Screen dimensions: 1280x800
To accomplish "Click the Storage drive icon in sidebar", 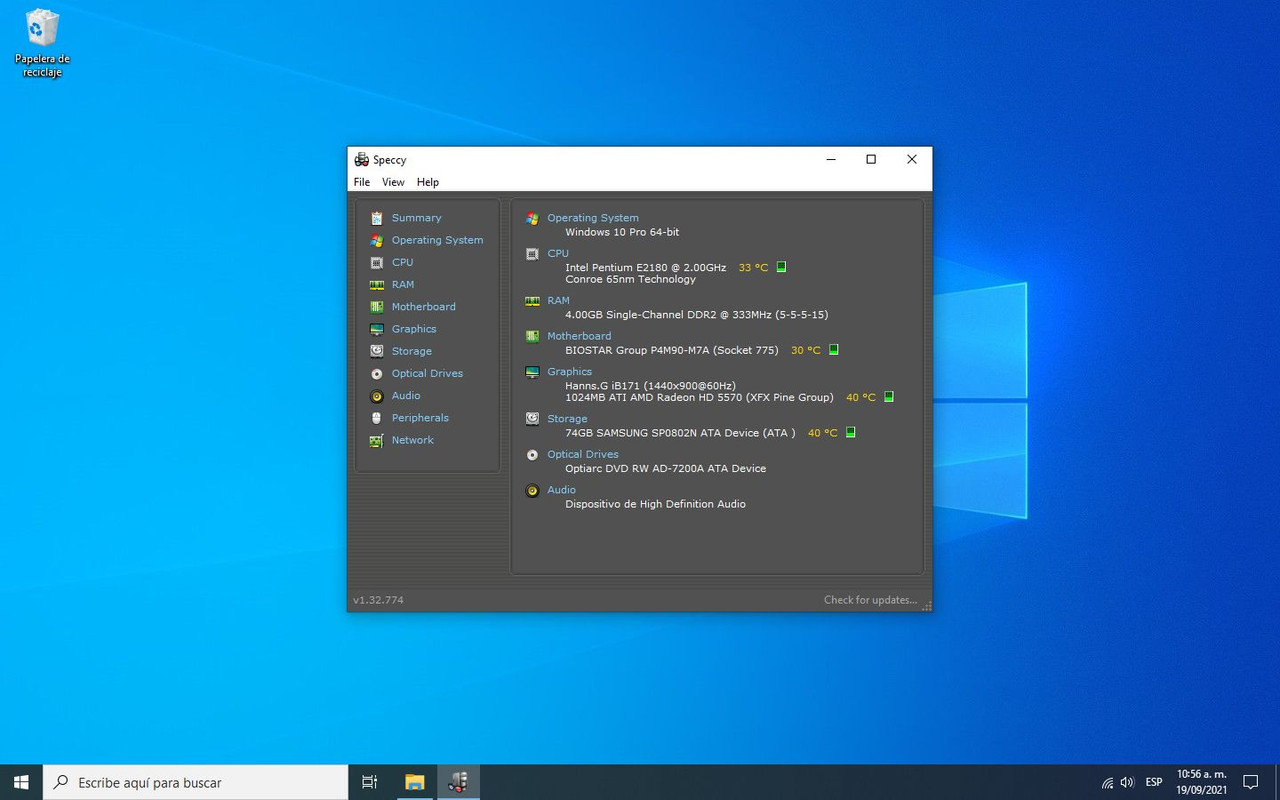I will pyautogui.click(x=376, y=351).
